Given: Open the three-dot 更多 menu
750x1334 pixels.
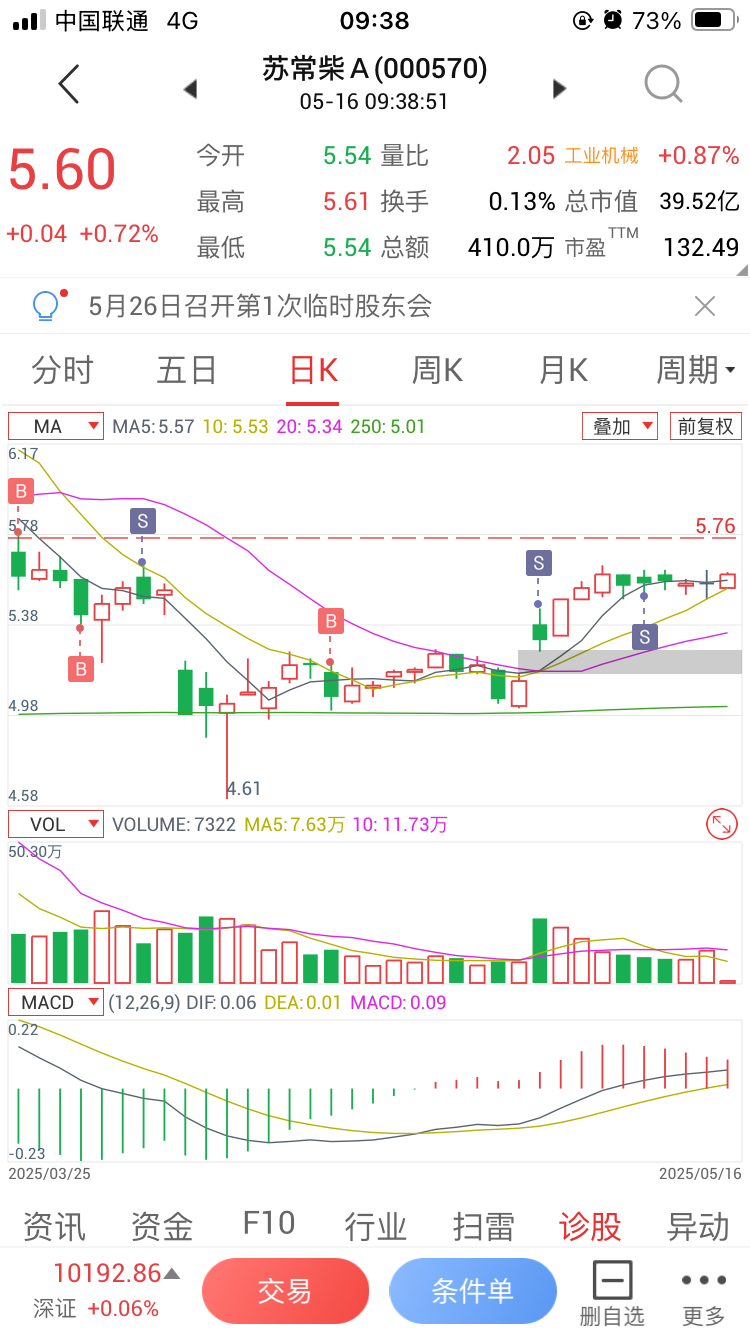Looking at the screenshot, I should pos(704,1293).
